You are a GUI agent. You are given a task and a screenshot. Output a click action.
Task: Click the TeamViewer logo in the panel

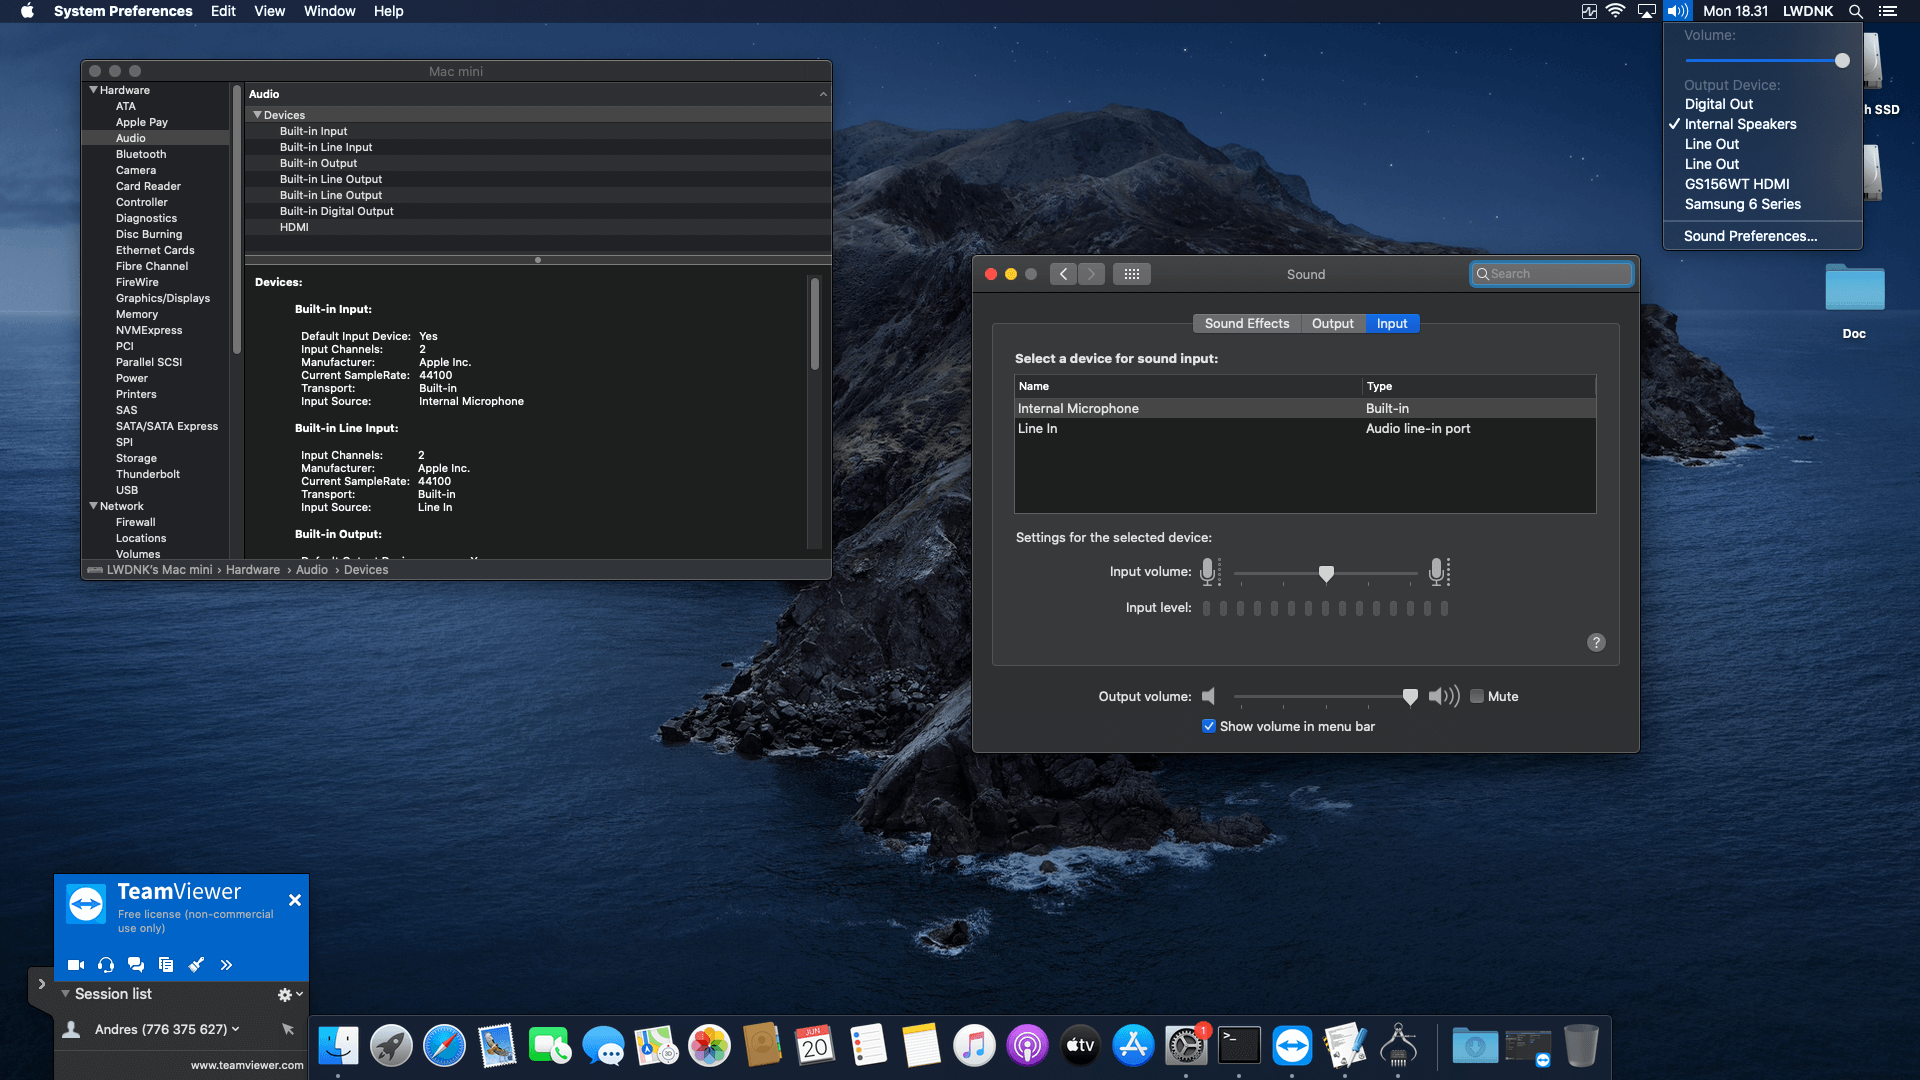point(86,904)
